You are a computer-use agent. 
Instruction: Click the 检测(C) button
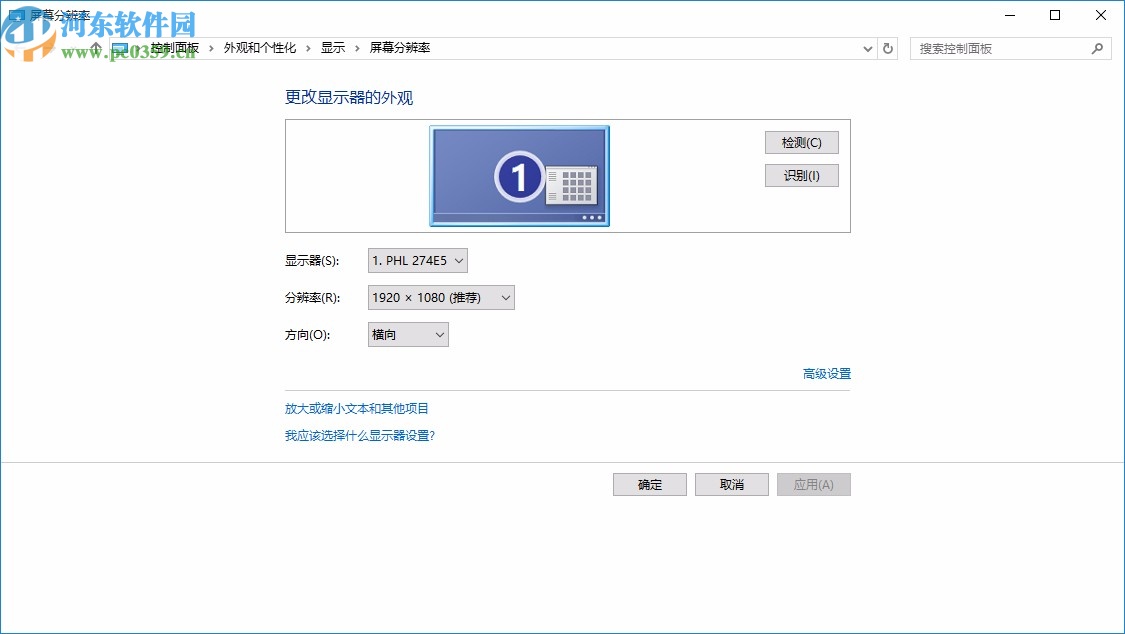tap(801, 142)
